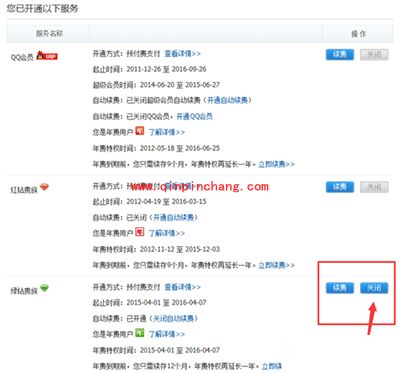The image size is (400, 373).
Task: Click the 操作 column header
Action: point(358,34)
